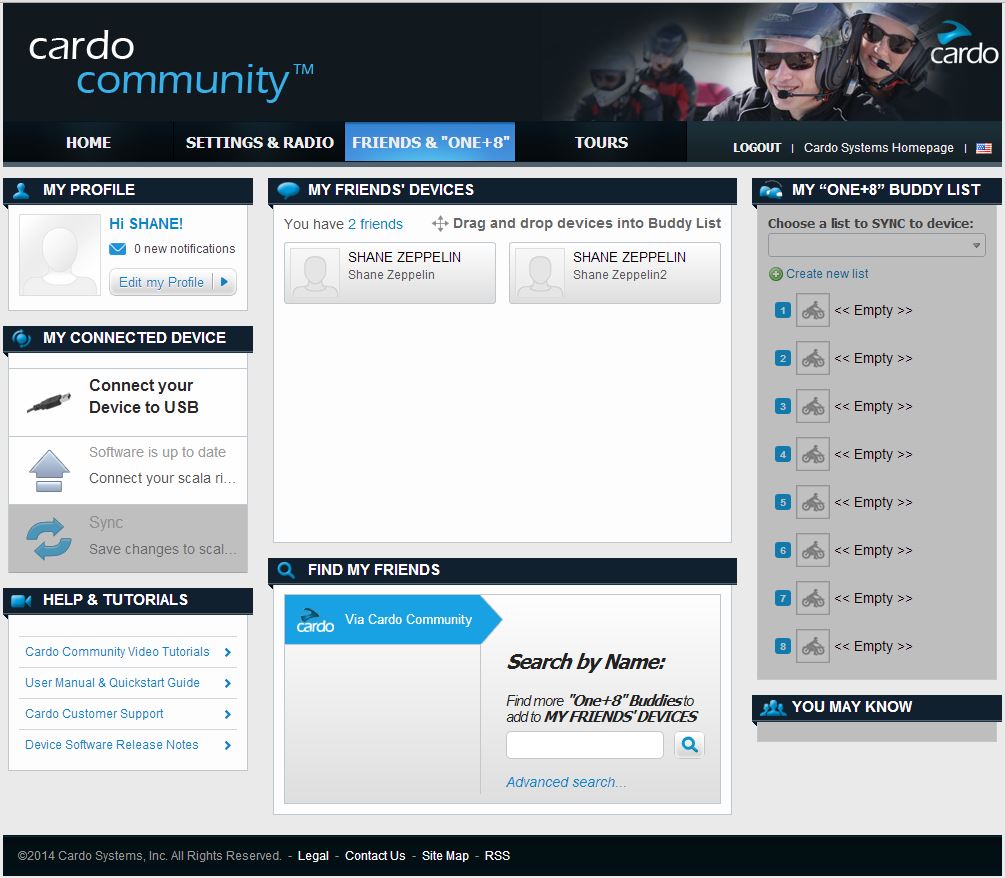This screenshot has height=878, width=1005.
Task: Click the software update upload arrow icon
Action: coord(49,470)
